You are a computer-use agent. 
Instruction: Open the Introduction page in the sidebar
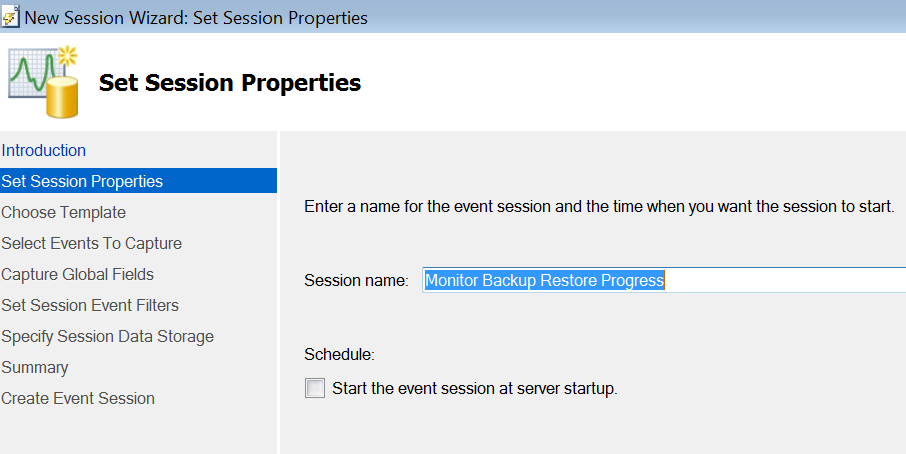43,150
